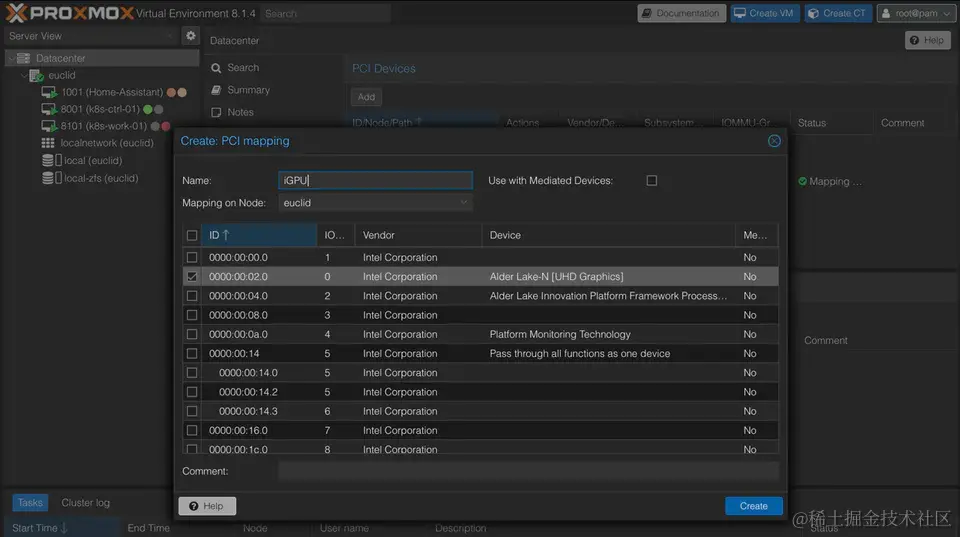Click the Name input field with iGPU
Screen dimensions: 960x537
point(375,181)
